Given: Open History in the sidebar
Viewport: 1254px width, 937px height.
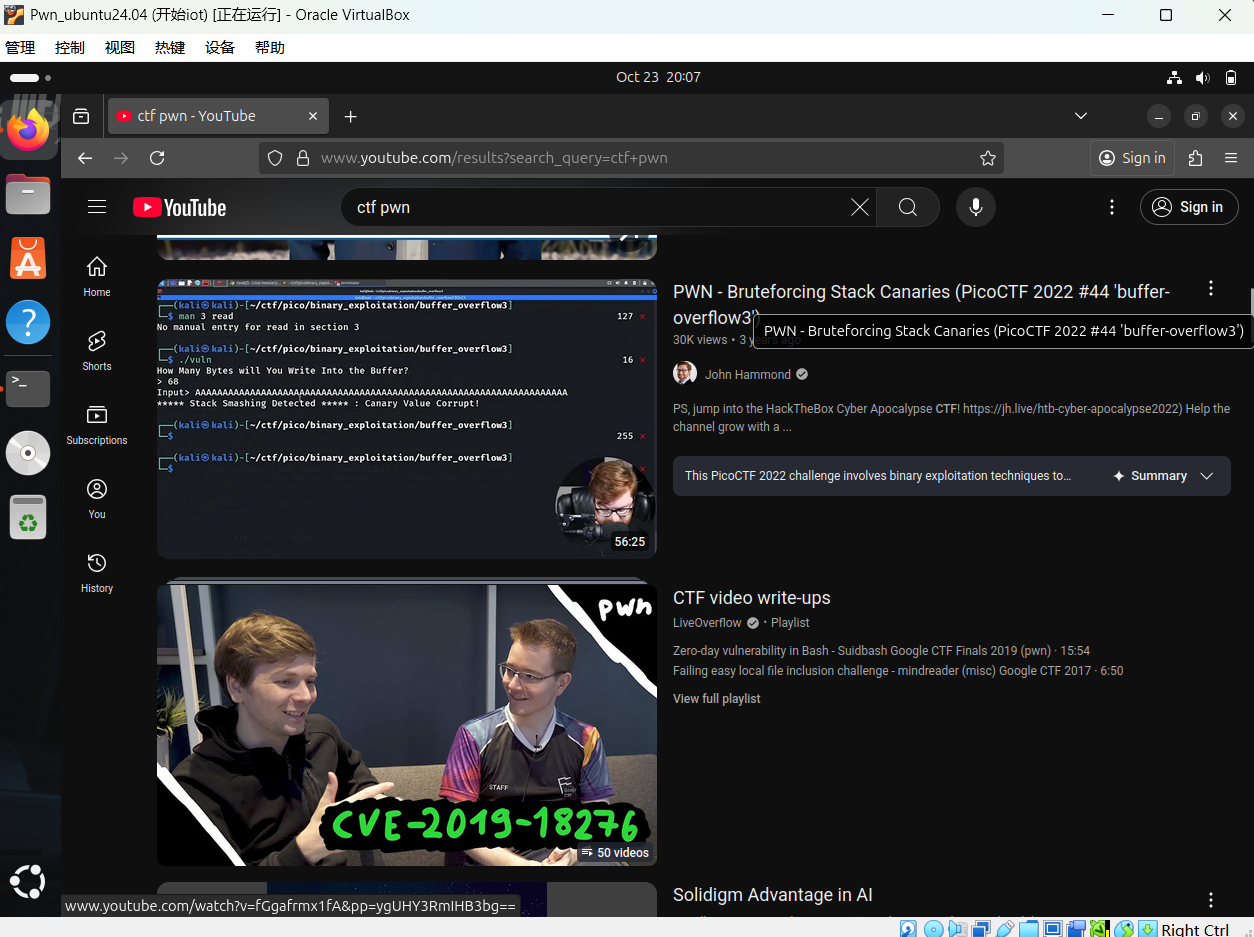Looking at the screenshot, I should 97,572.
